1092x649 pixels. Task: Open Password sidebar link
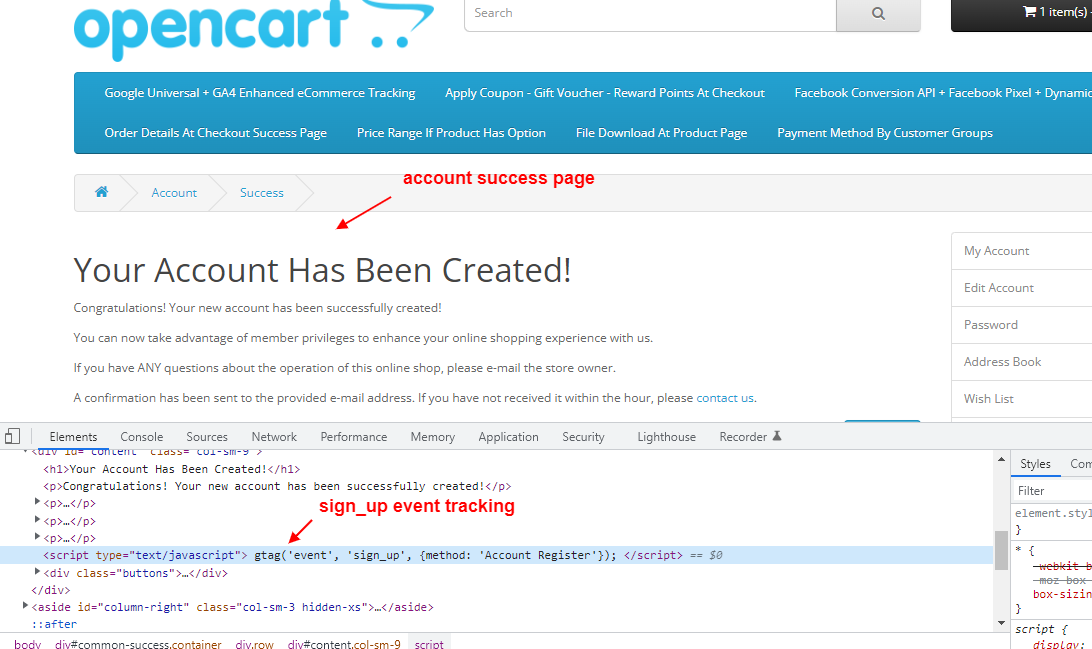1022,324
